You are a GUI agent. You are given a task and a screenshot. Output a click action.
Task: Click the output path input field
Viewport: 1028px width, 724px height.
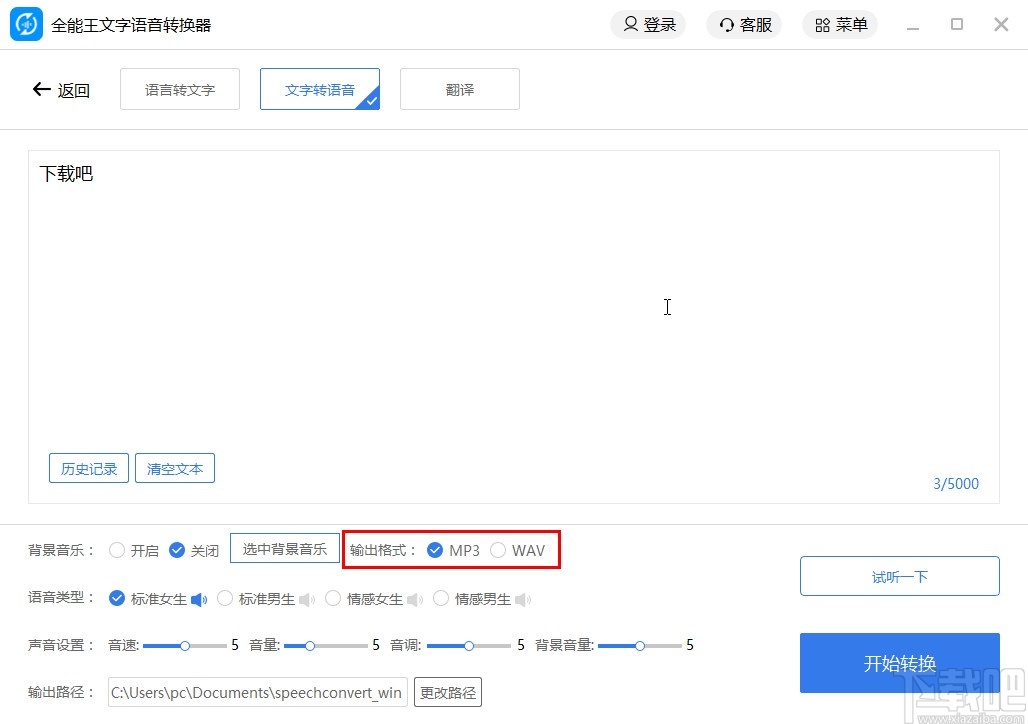[x=255, y=692]
